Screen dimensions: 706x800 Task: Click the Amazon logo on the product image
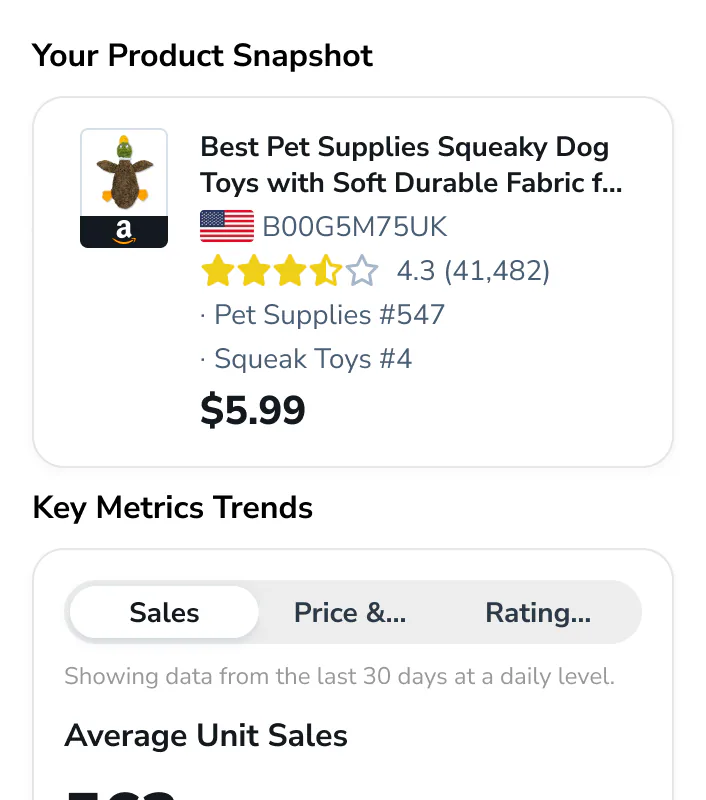(123, 232)
